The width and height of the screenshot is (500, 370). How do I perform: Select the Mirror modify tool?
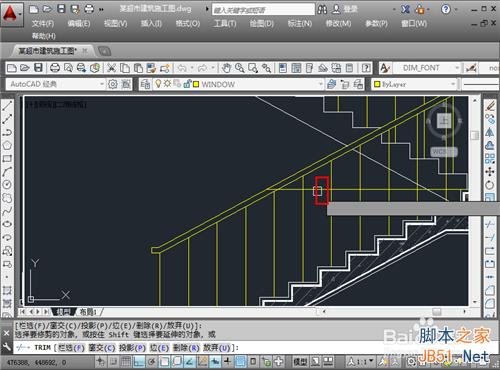click(x=490, y=132)
